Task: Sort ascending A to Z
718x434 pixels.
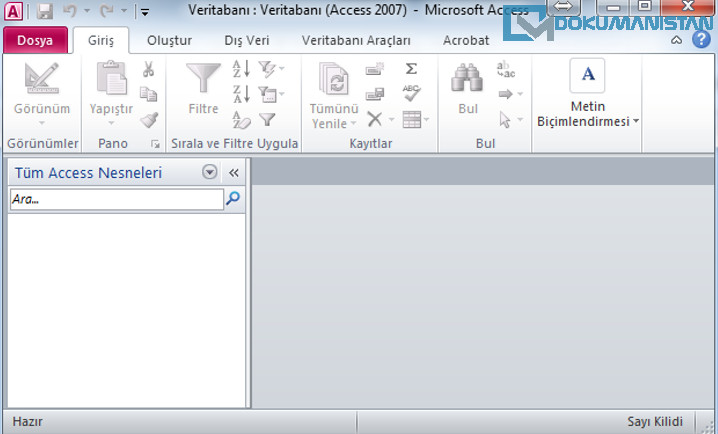Action: (241, 69)
